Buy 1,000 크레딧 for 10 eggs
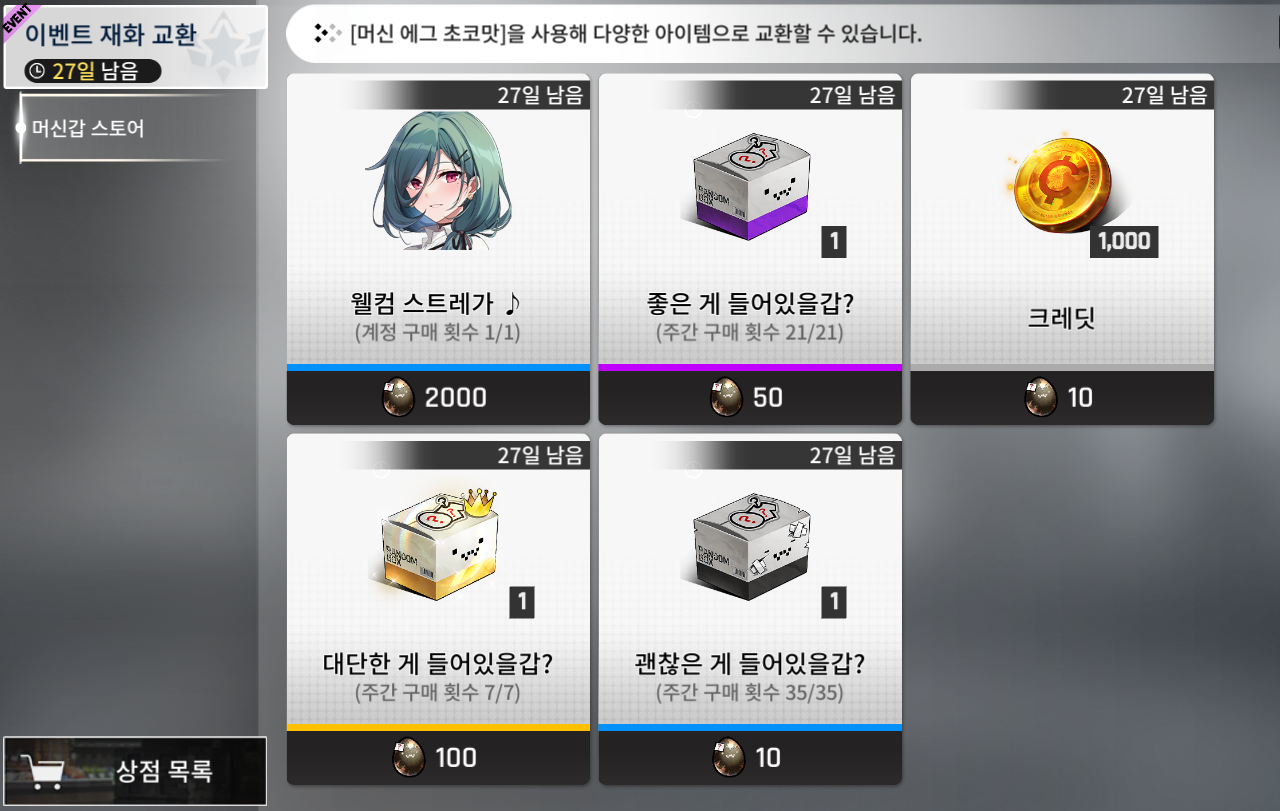 1062,398
